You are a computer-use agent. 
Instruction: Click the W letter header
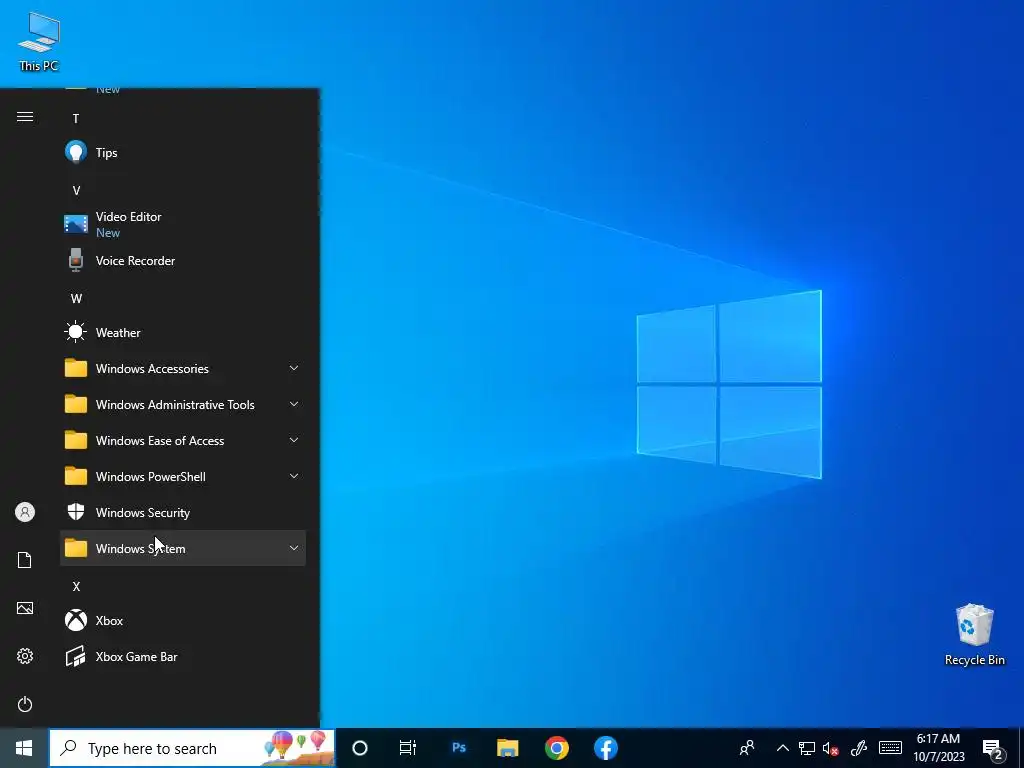coord(76,298)
